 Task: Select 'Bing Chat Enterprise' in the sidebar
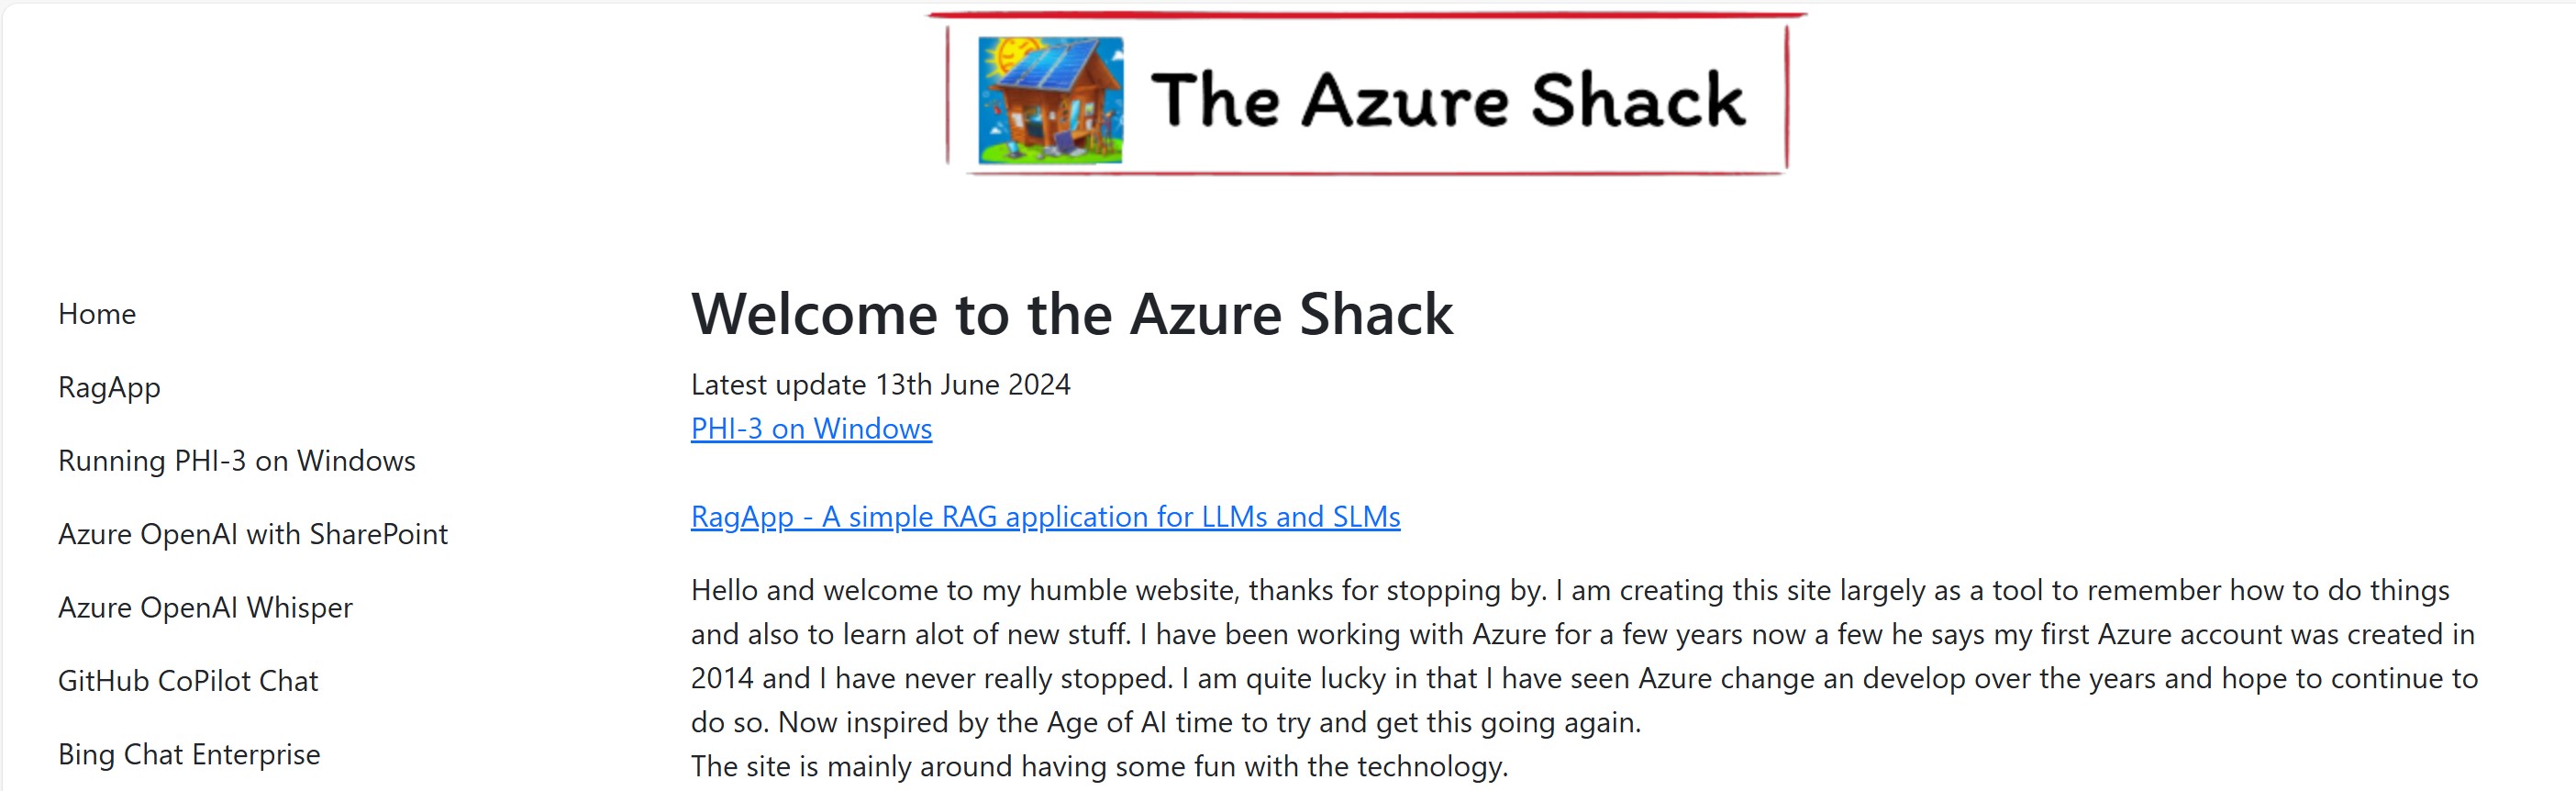click(189, 754)
